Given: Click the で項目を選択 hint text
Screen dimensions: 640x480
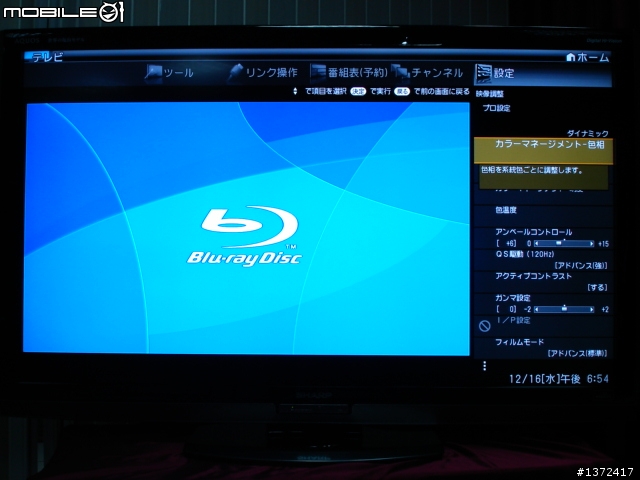Looking at the screenshot, I should click(x=326, y=91).
